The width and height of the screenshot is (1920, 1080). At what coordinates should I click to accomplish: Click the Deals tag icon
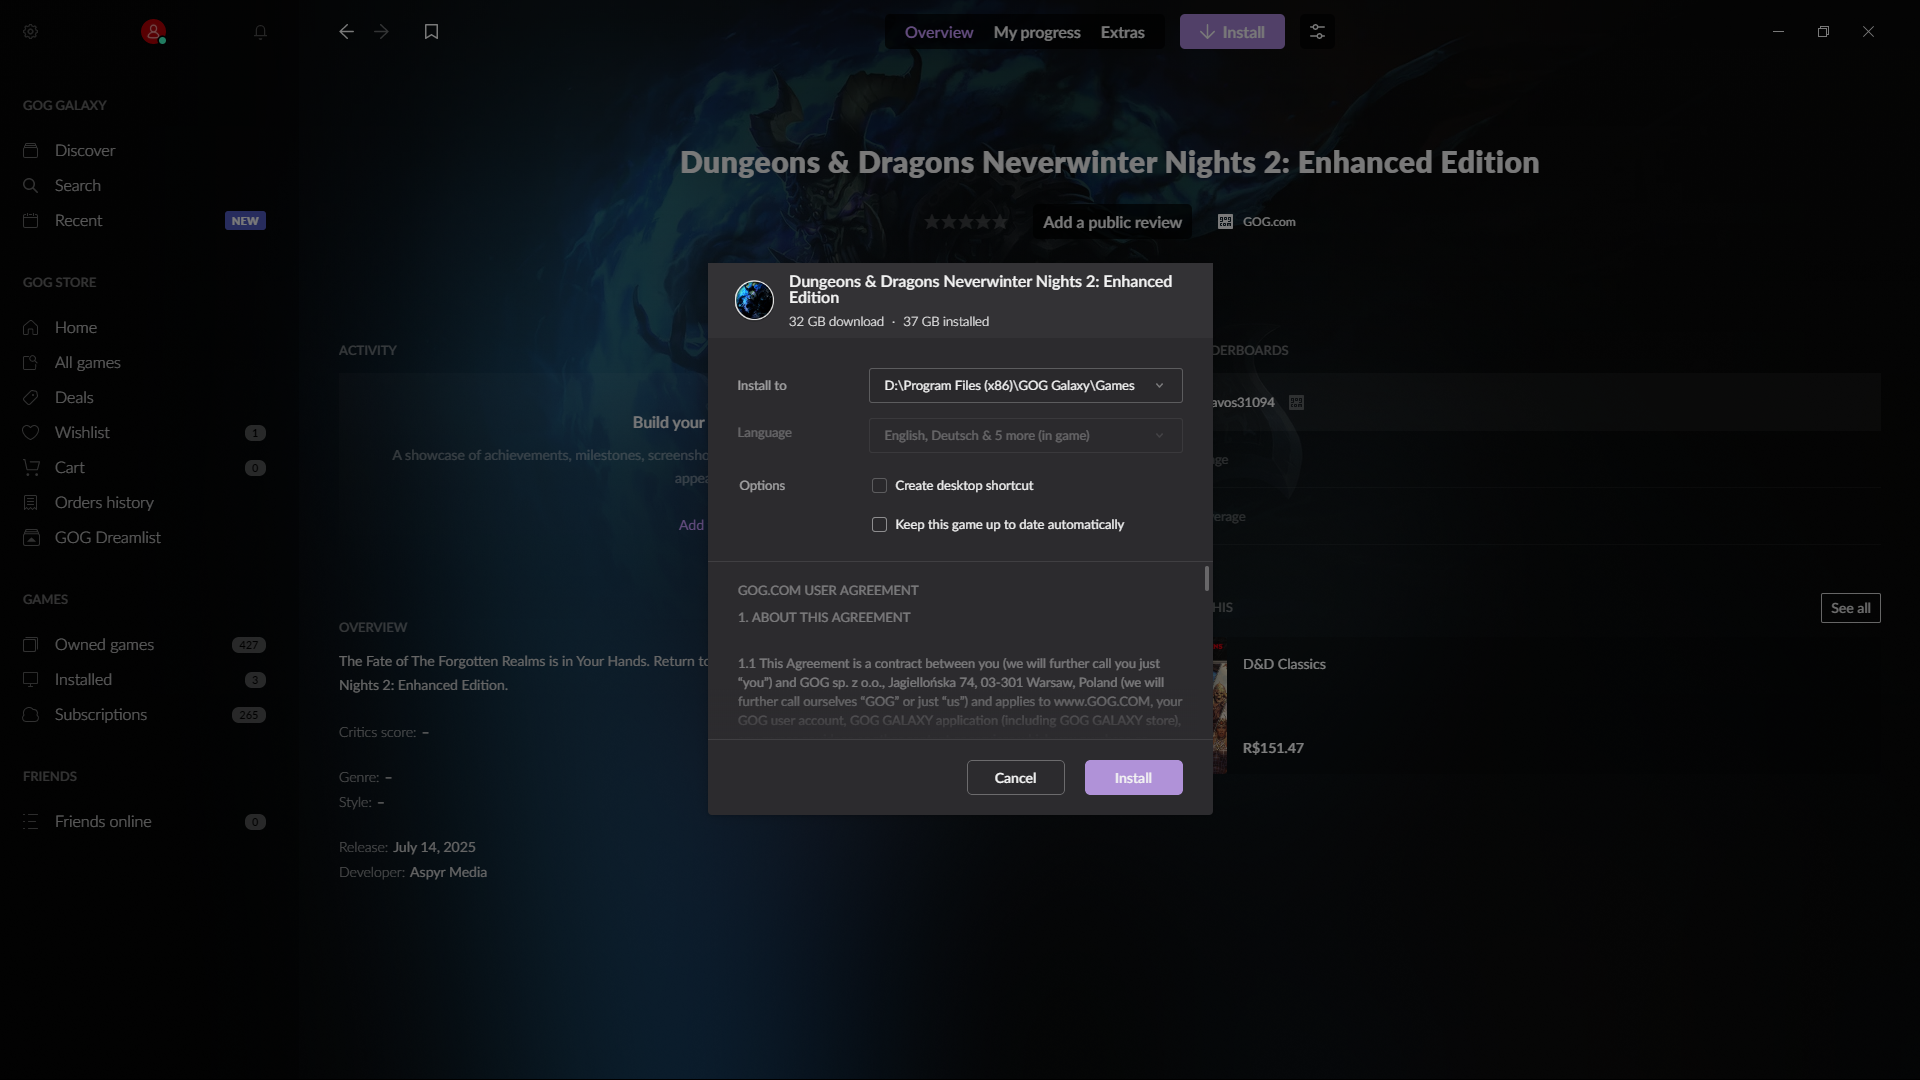pos(31,397)
